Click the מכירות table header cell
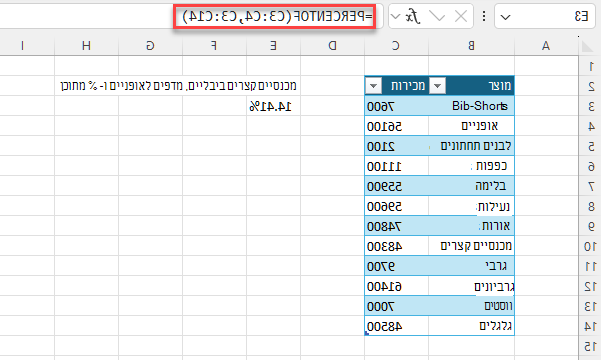This screenshot has width=601, height=360. [397, 86]
